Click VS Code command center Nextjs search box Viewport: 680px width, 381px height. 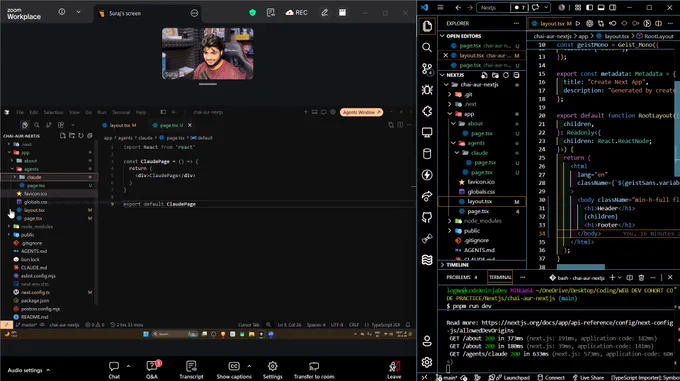pyautogui.click(x=494, y=7)
